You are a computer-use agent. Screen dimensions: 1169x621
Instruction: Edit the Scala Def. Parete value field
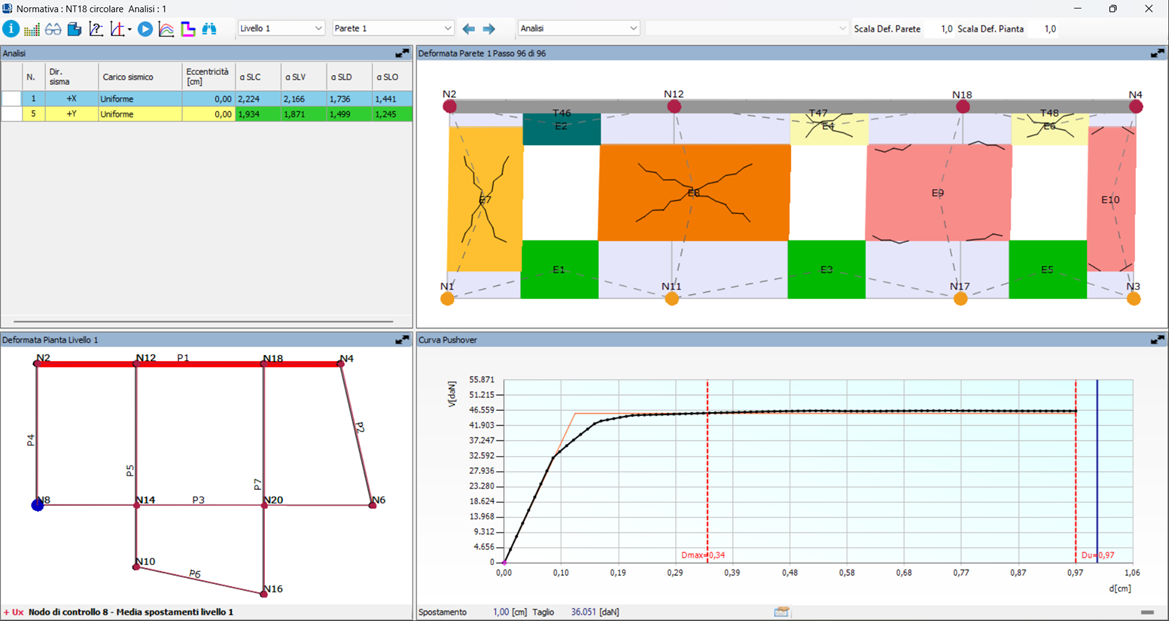click(x=939, y=29)
